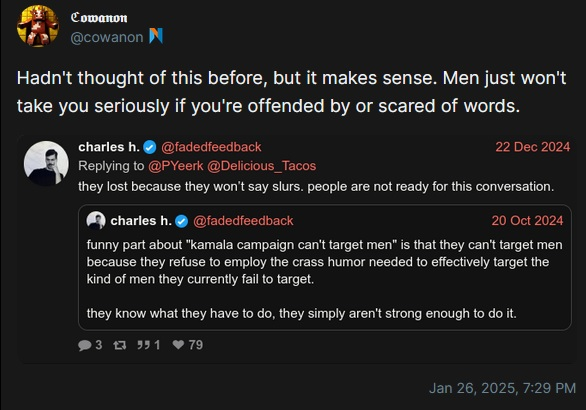The image size is (586, 410).
Task: Open @fadedfeedback handle in 20 Oct tweet
Action: click(243, 221)
